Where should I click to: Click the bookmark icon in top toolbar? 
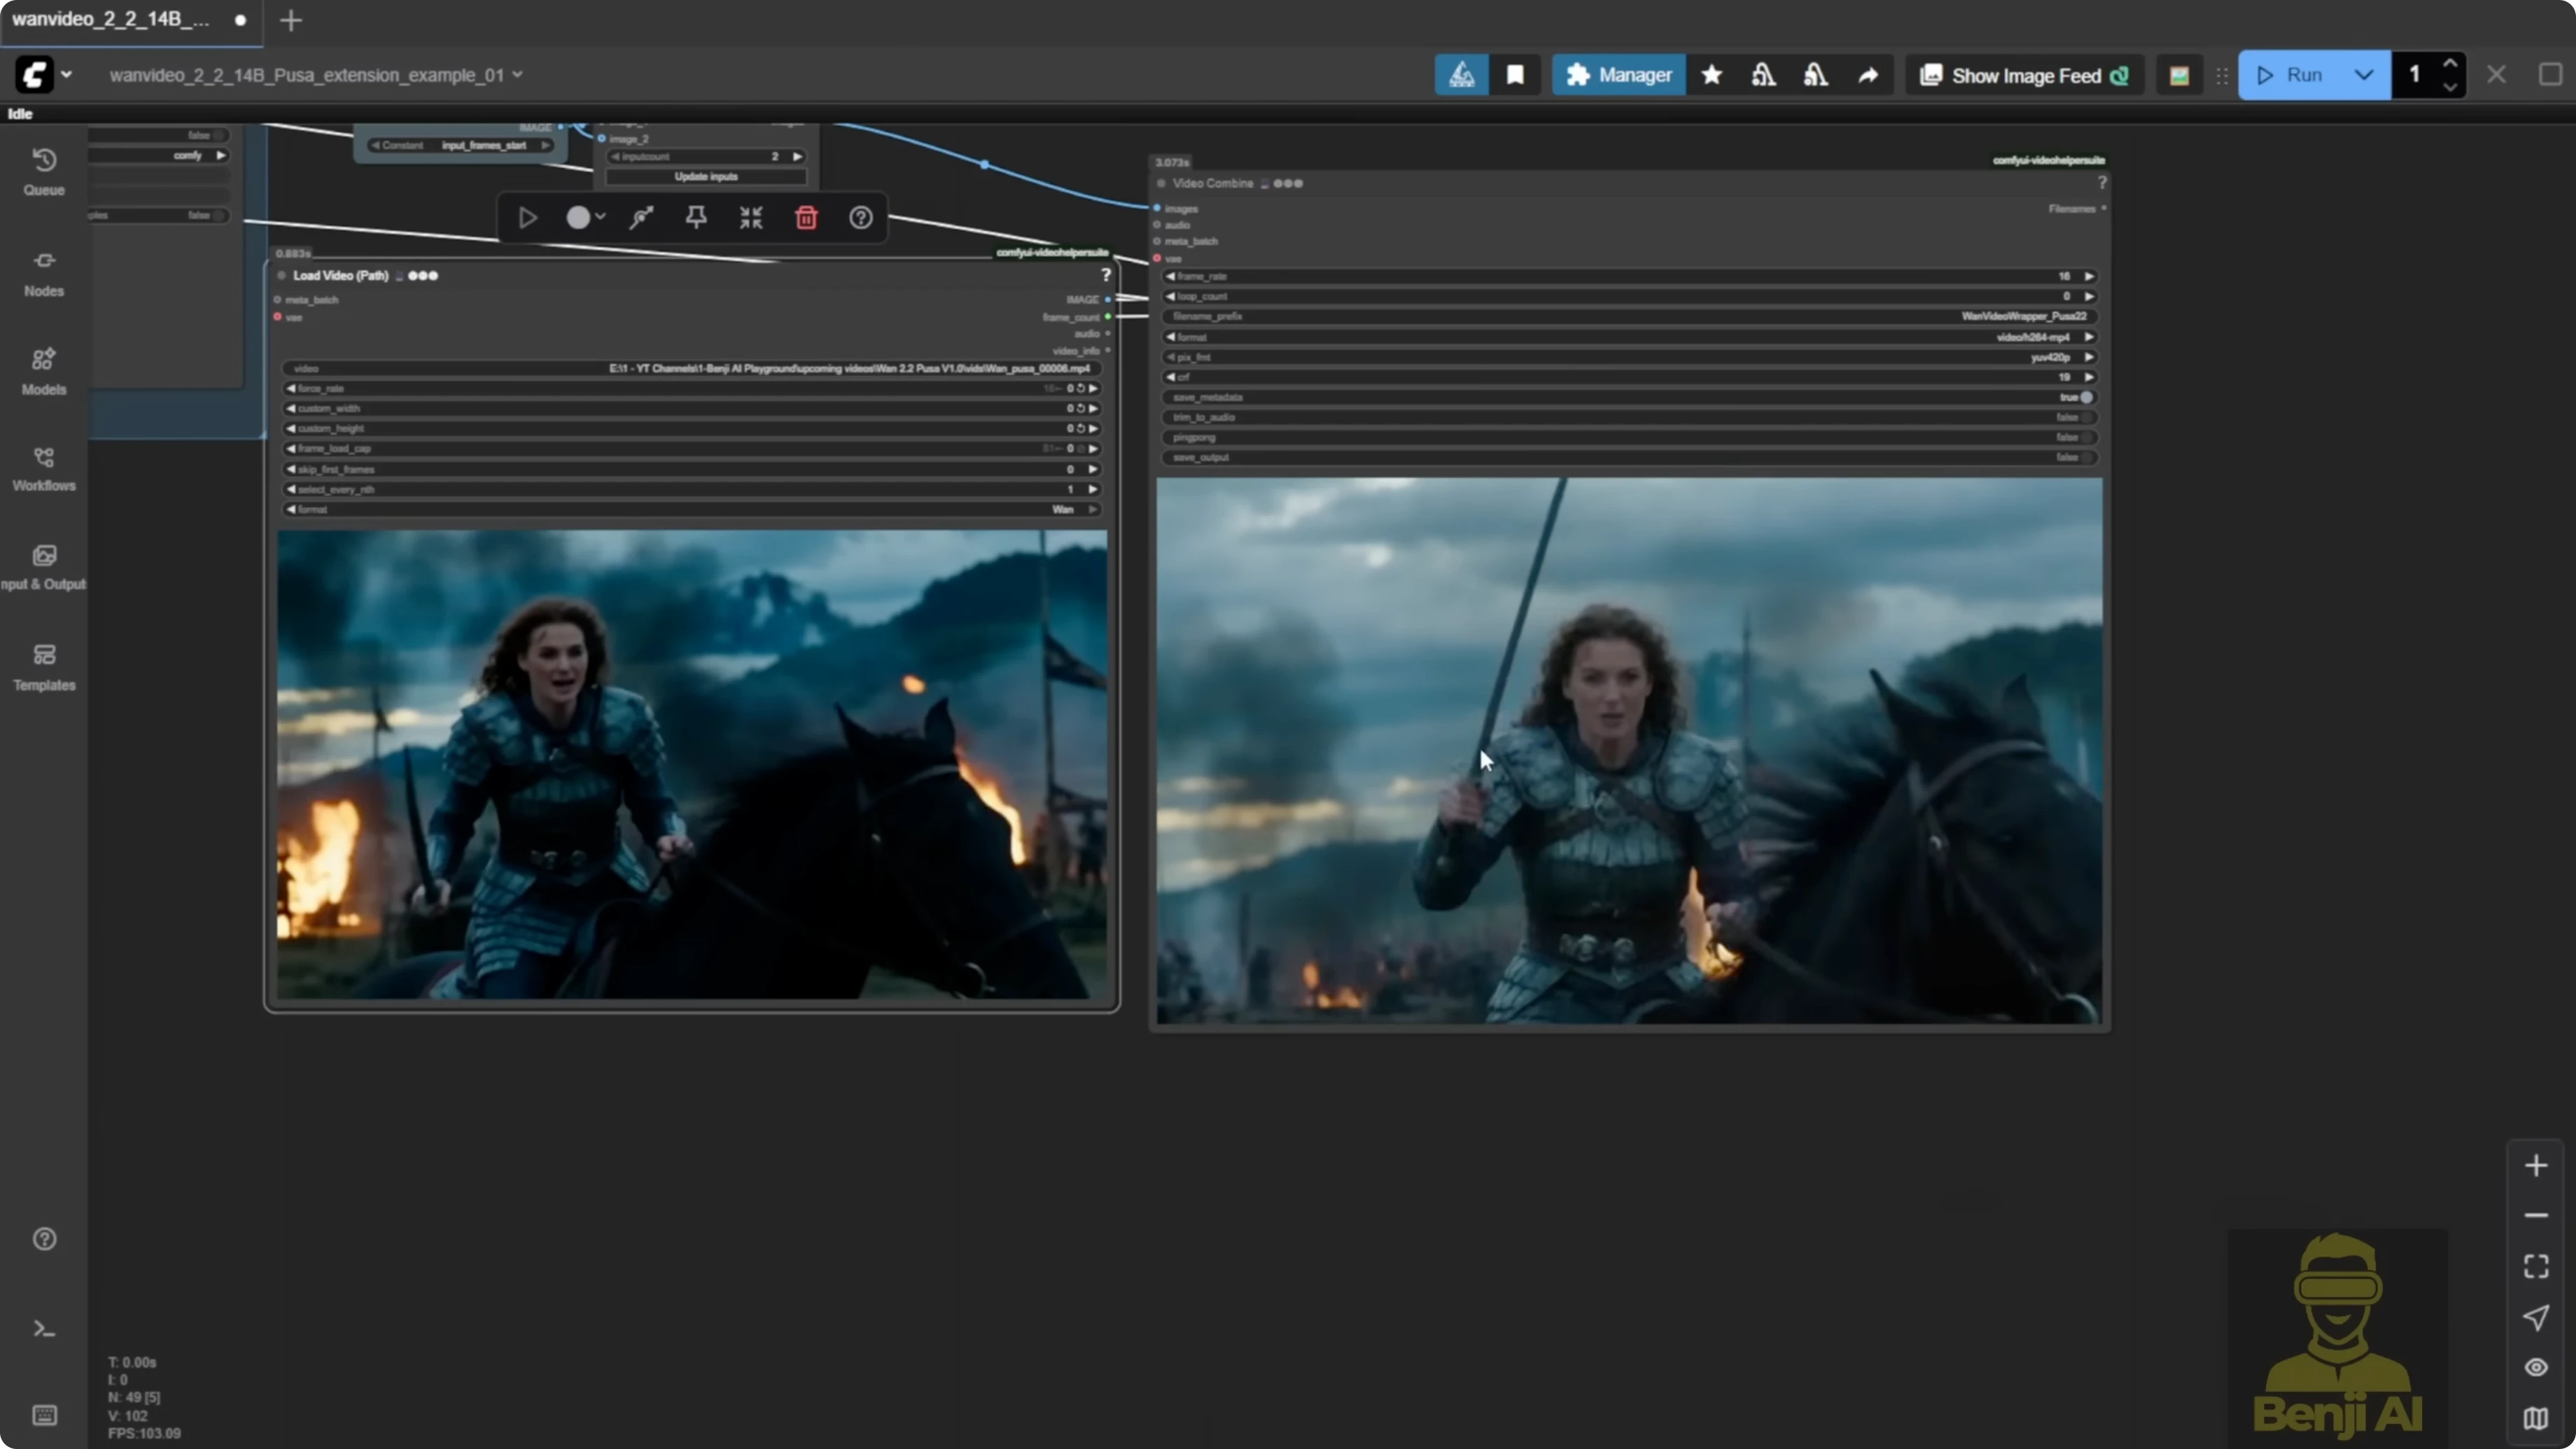pyautogui.click(x=1515, y=75)
